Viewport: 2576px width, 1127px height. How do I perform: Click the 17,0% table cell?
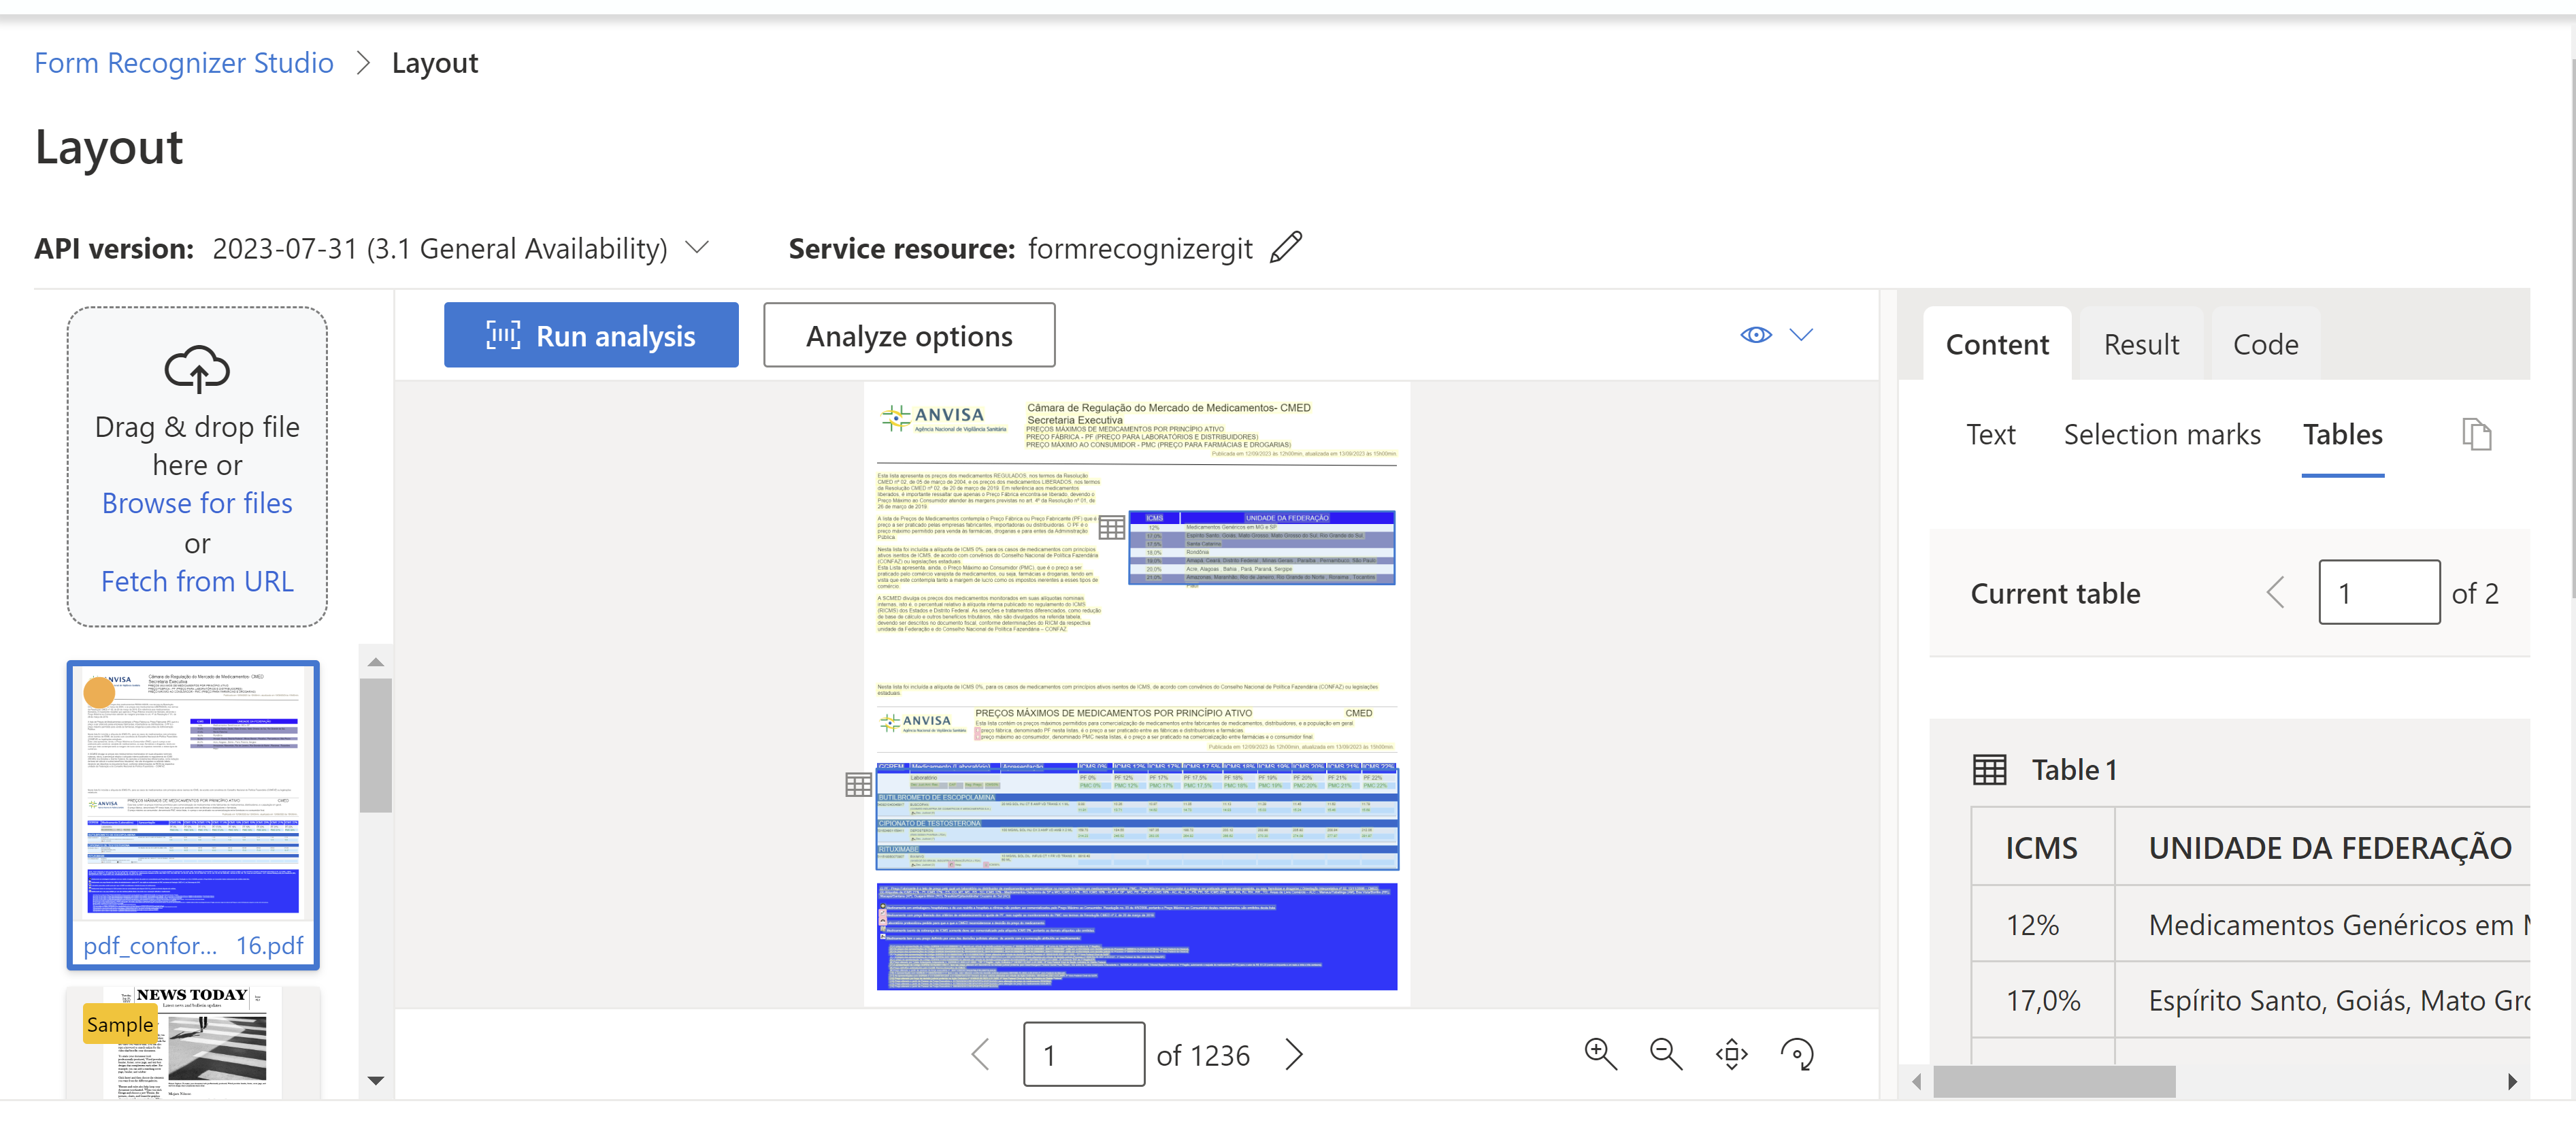point(2042,1001)
